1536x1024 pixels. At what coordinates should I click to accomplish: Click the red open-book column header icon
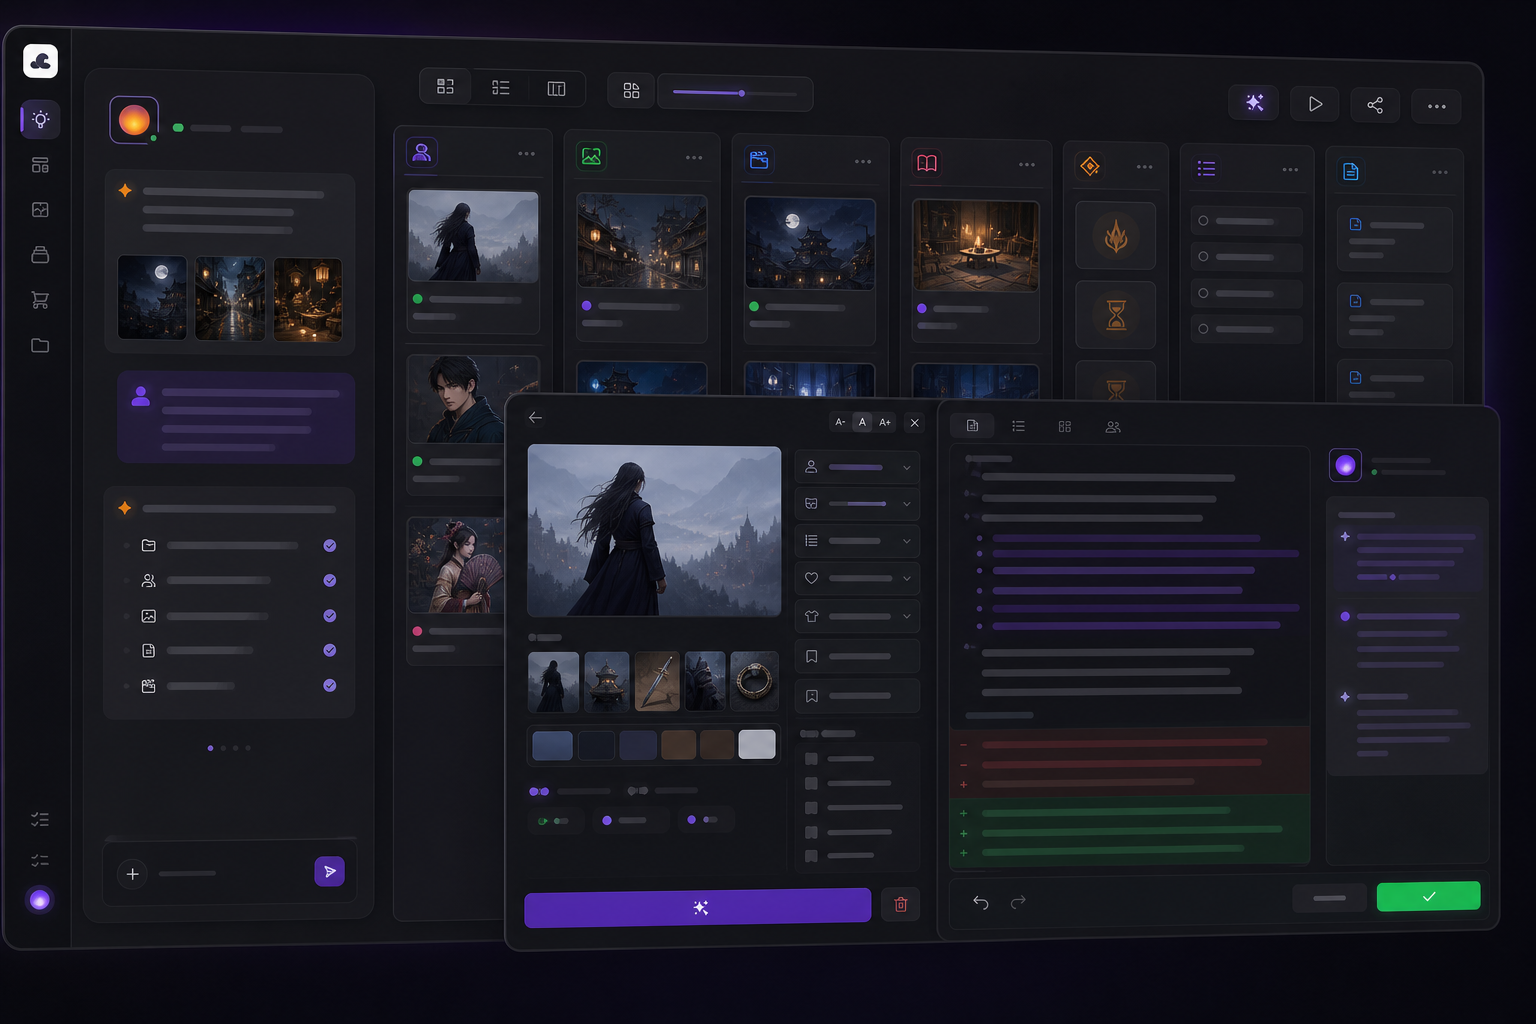coord(927,163)
